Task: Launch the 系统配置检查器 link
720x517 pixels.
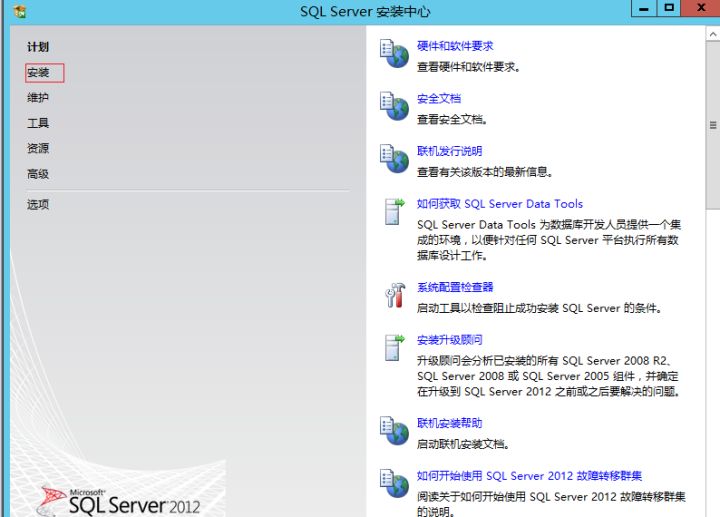Action: [455, 287]
